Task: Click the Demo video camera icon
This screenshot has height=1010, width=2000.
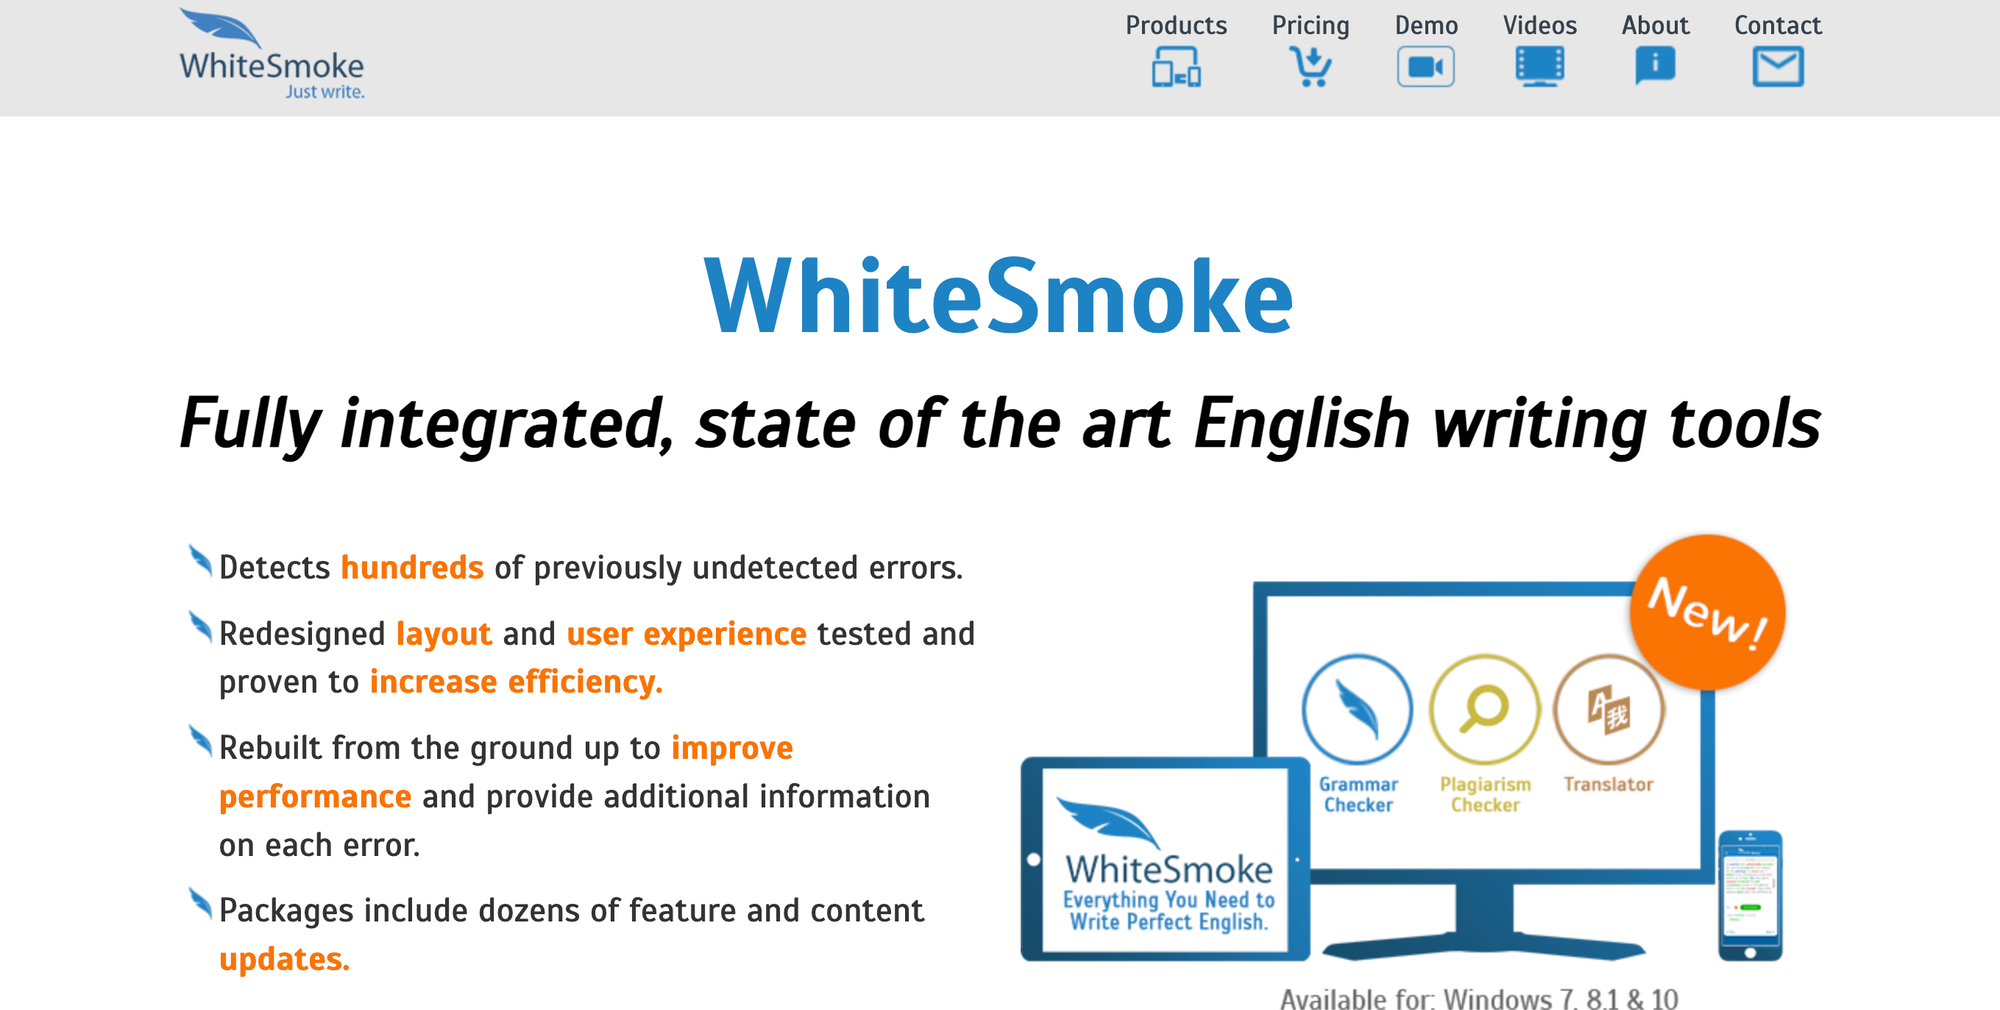Action: 1425,67
